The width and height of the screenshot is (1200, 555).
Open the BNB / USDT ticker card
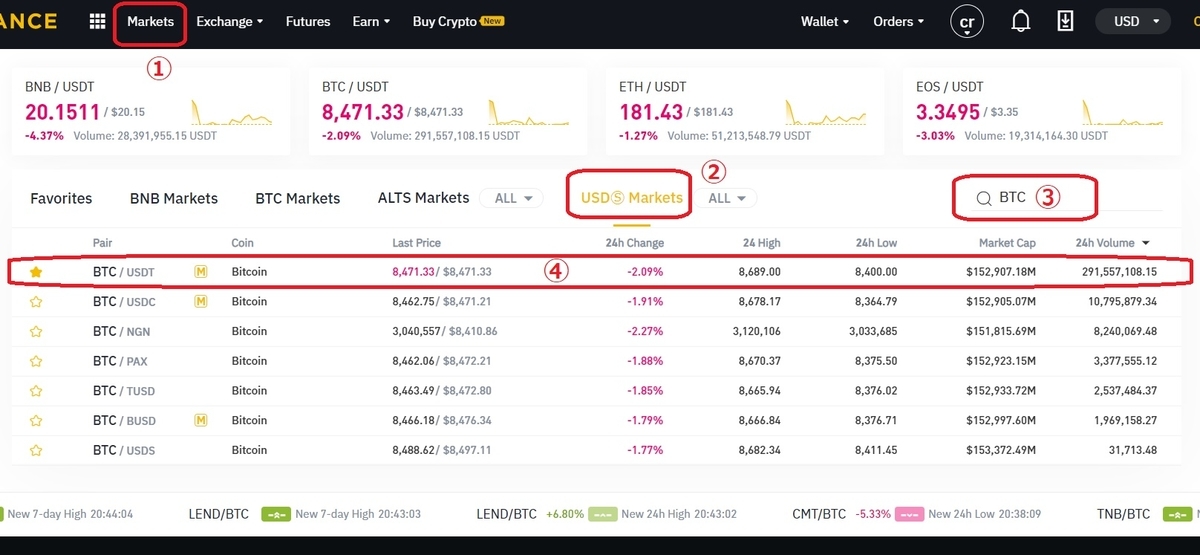click(x=150, y=111)
